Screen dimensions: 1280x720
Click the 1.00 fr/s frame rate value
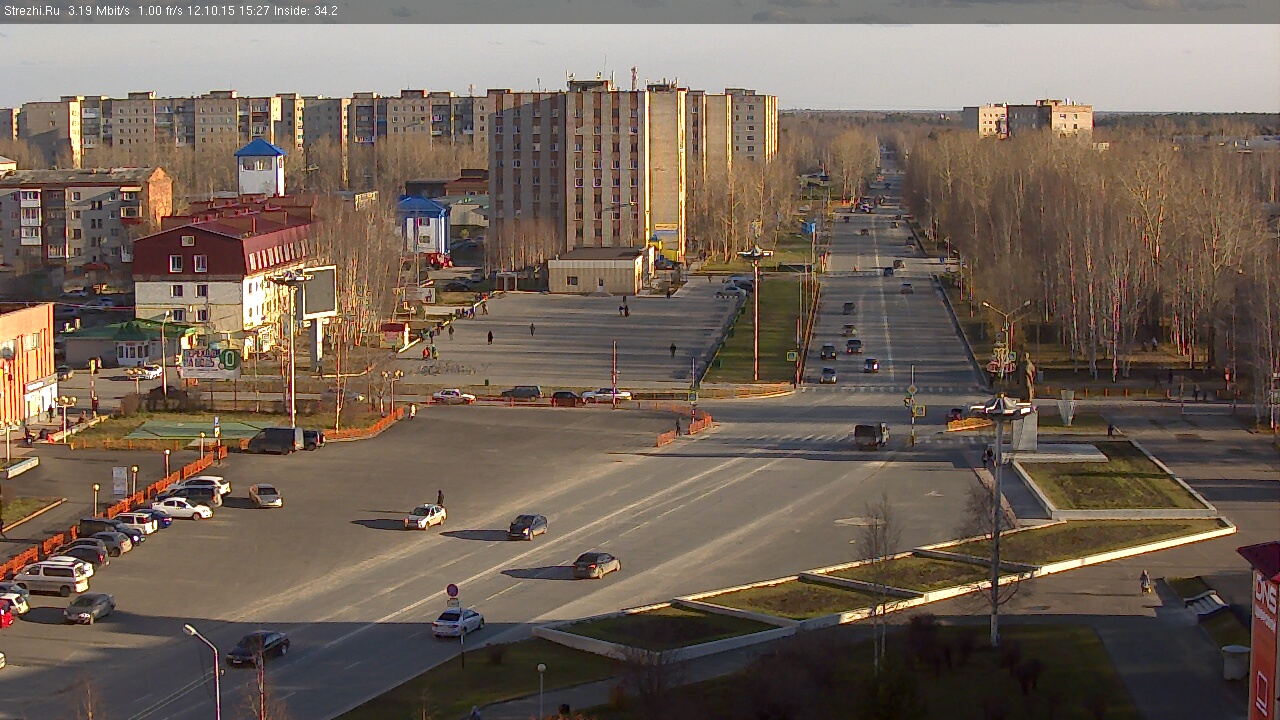point(161,11)
